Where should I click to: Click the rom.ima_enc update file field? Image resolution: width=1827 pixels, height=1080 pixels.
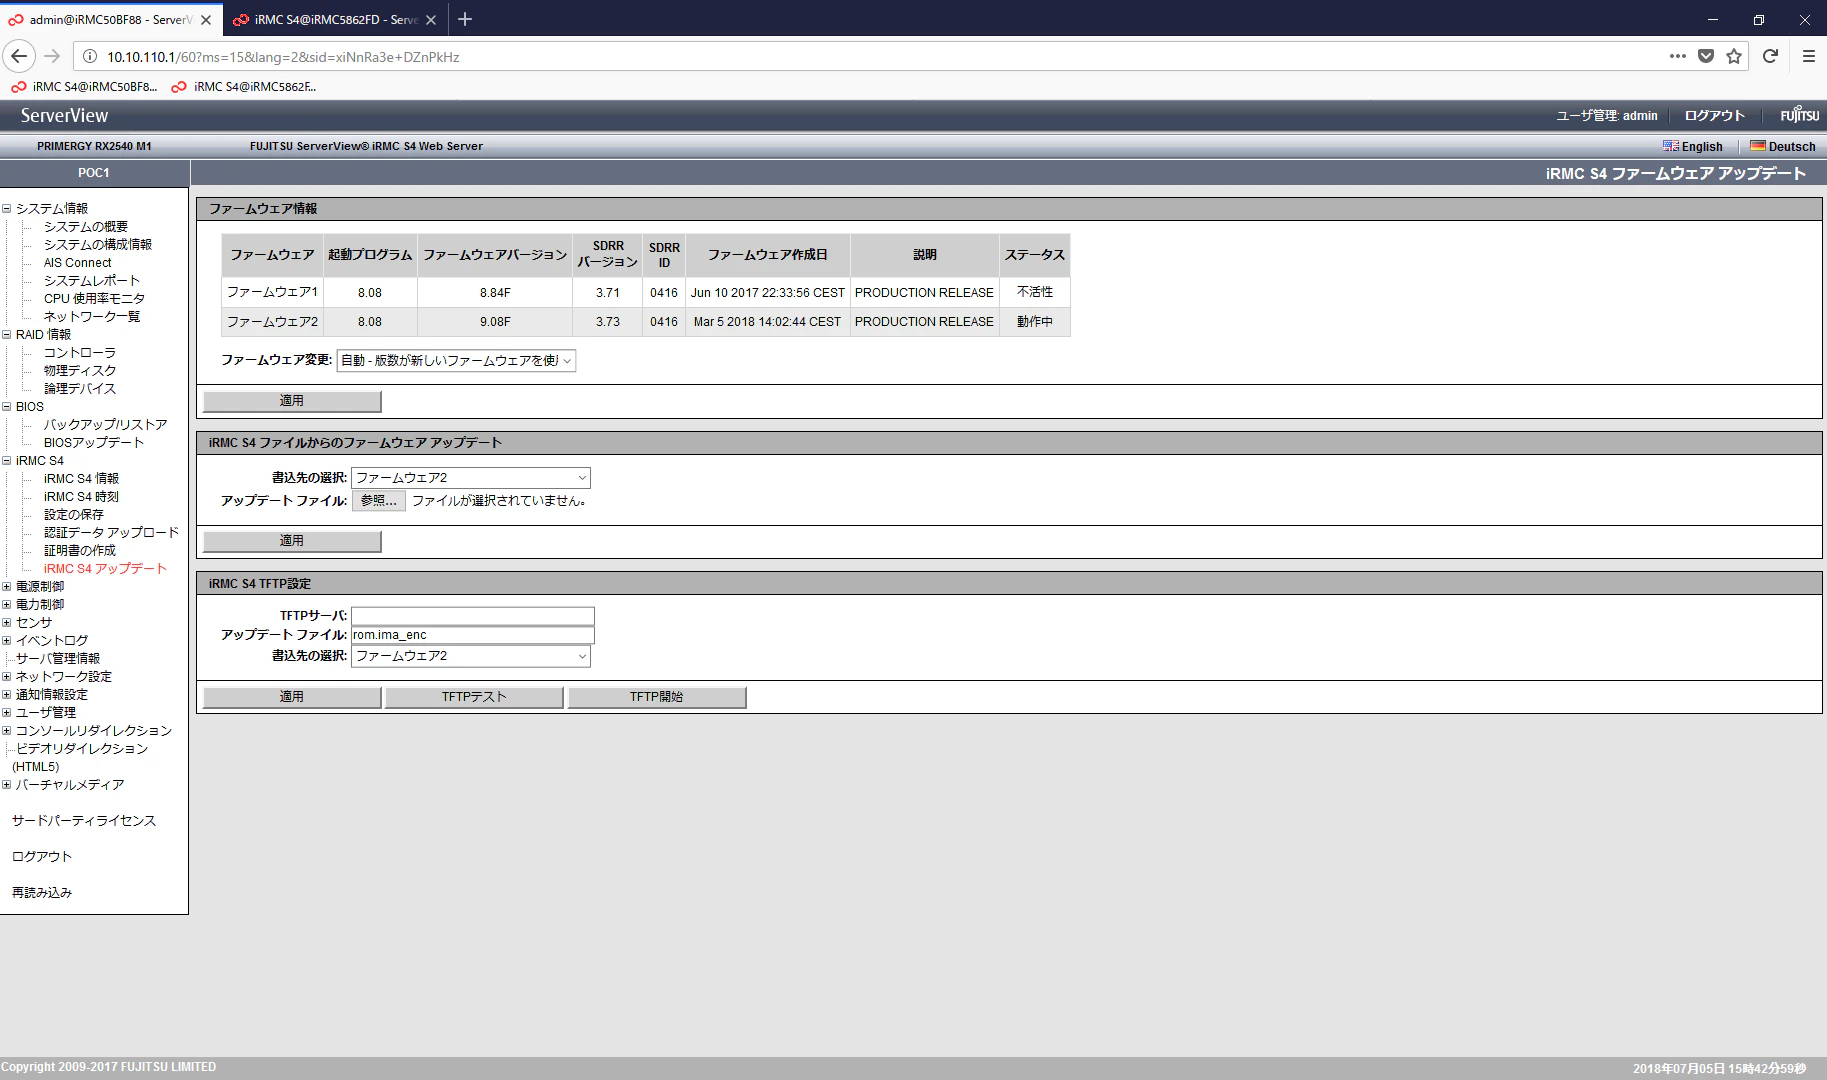click(473, 635)
